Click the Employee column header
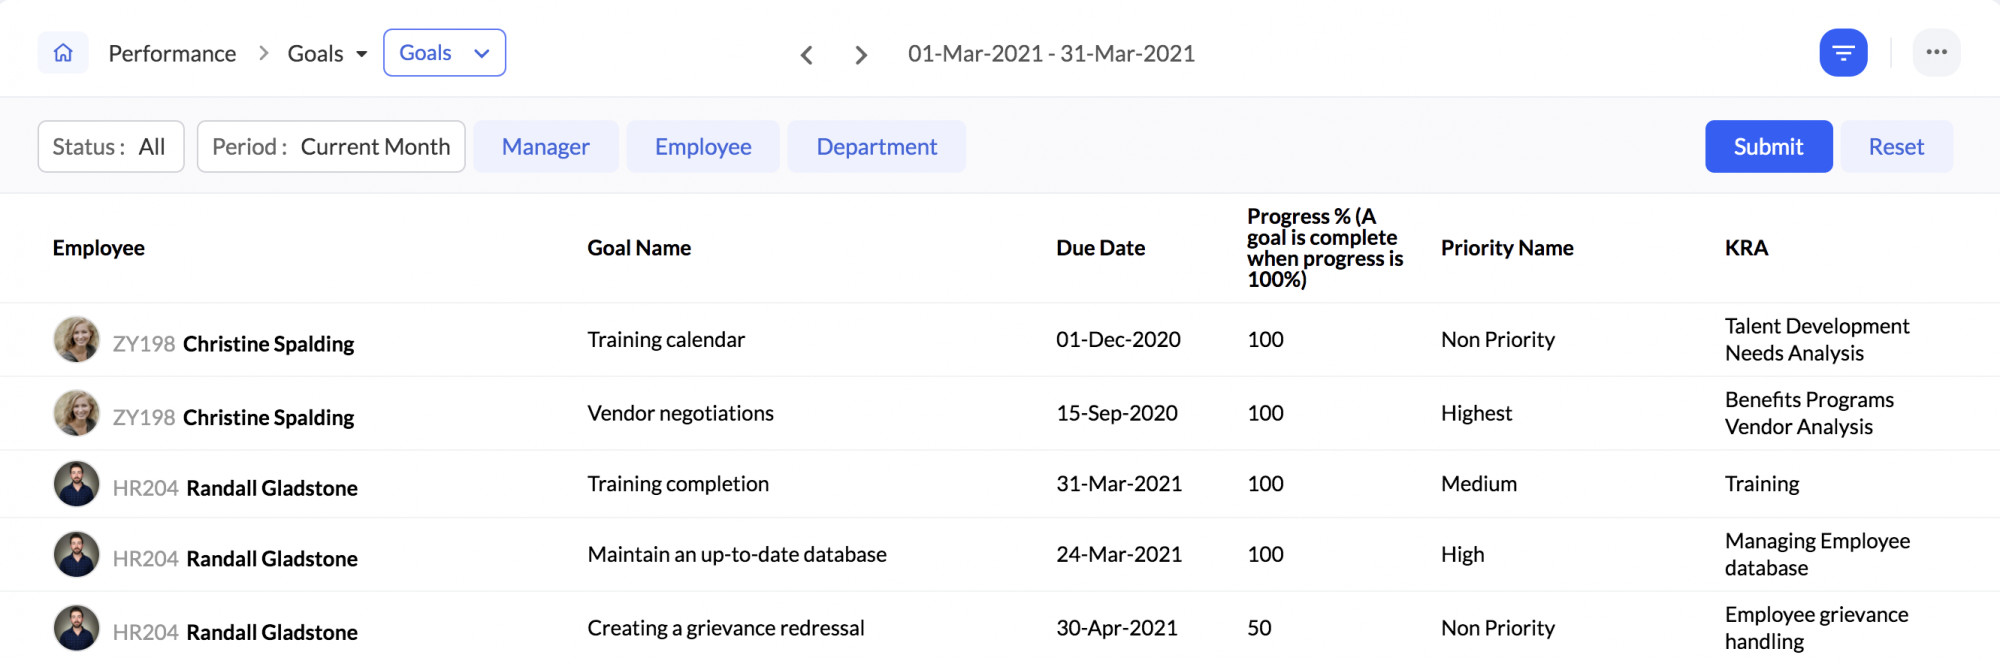 (99, 248)
